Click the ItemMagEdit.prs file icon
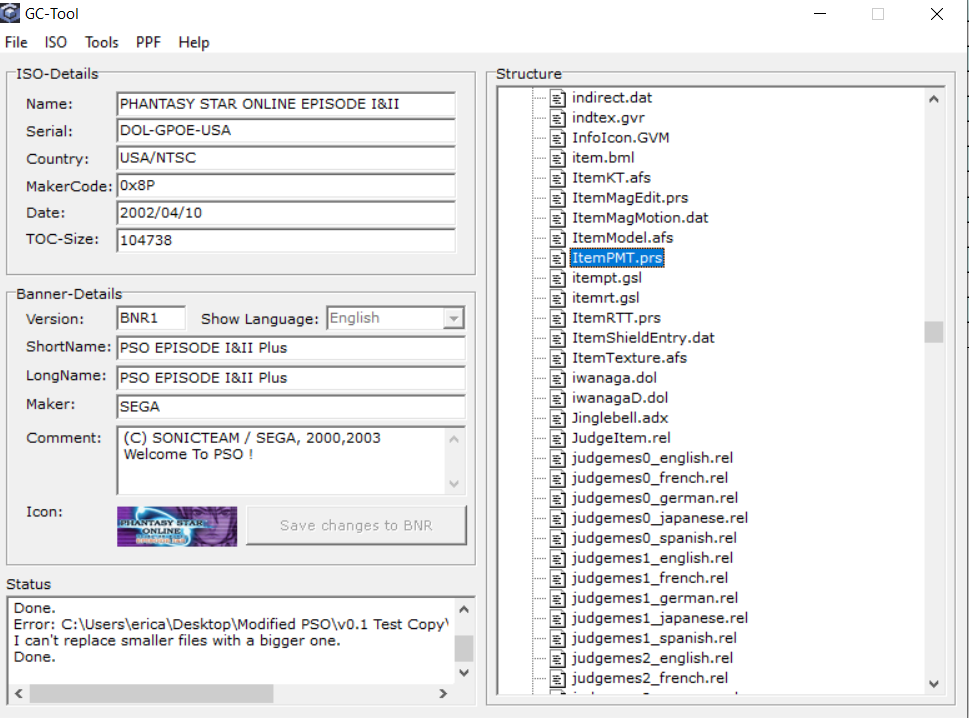The width and height of the screenshot is (969, 718). click(x=557, y=198)
